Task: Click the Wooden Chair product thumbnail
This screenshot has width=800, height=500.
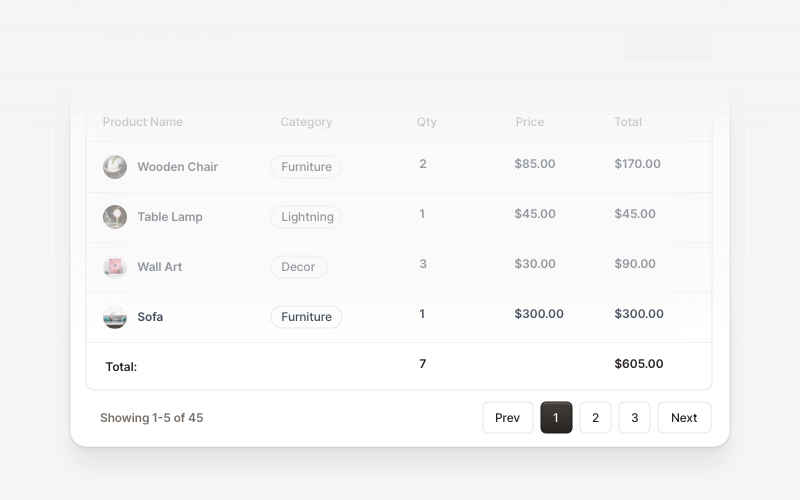Action: pyautogui.click(x=115, y=167)
